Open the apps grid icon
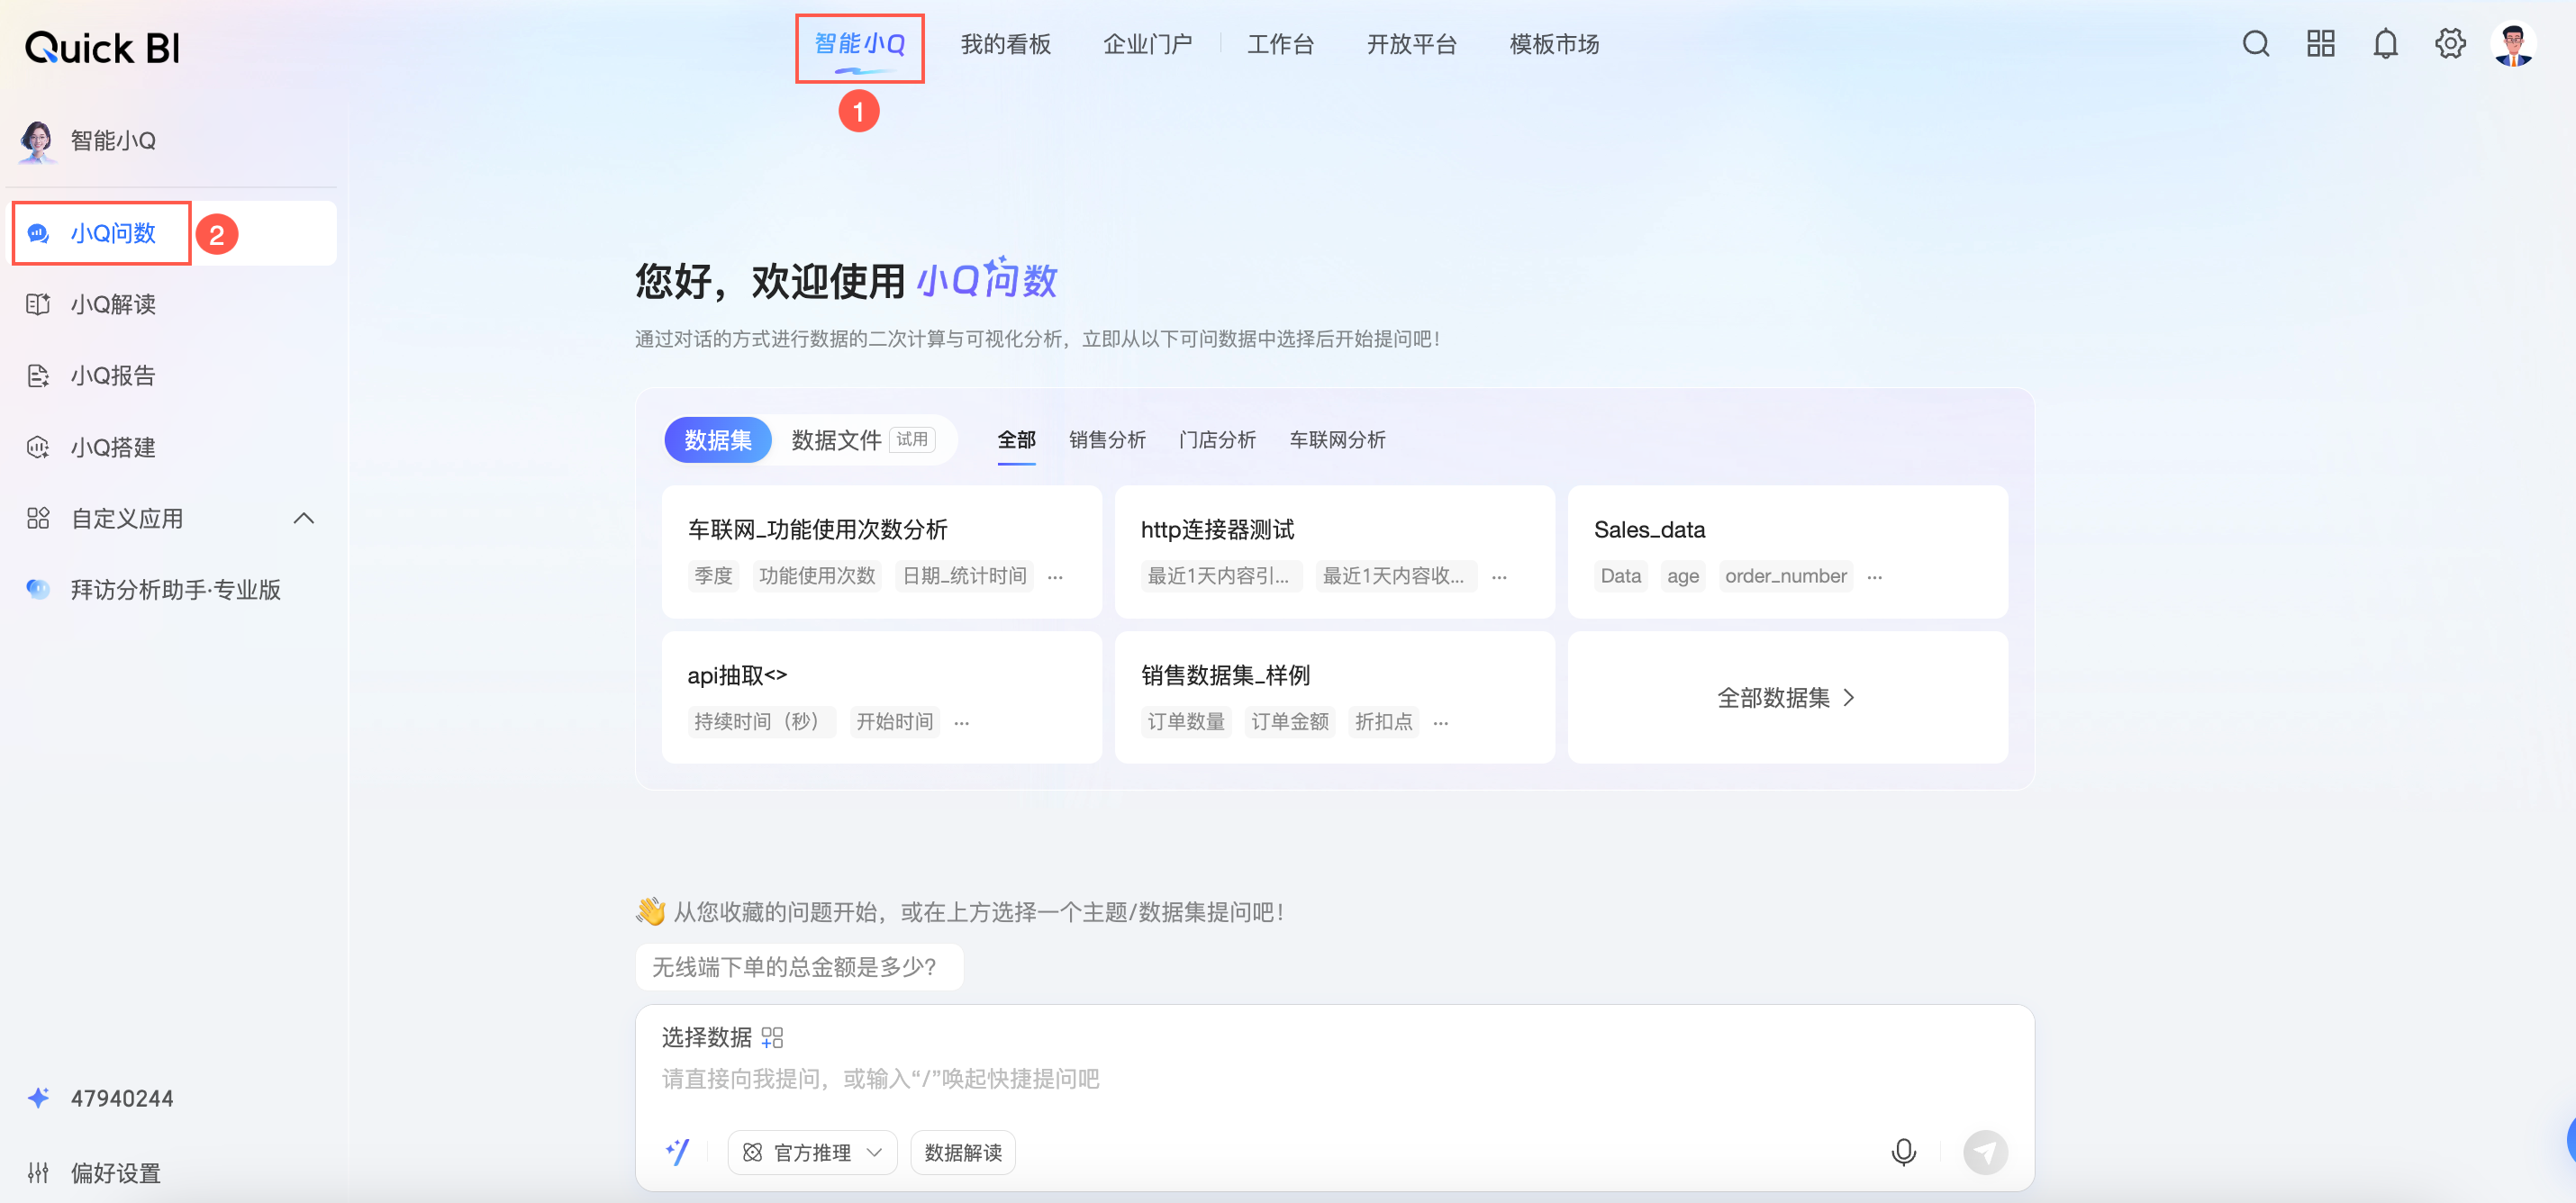 tap(2320, 44)
